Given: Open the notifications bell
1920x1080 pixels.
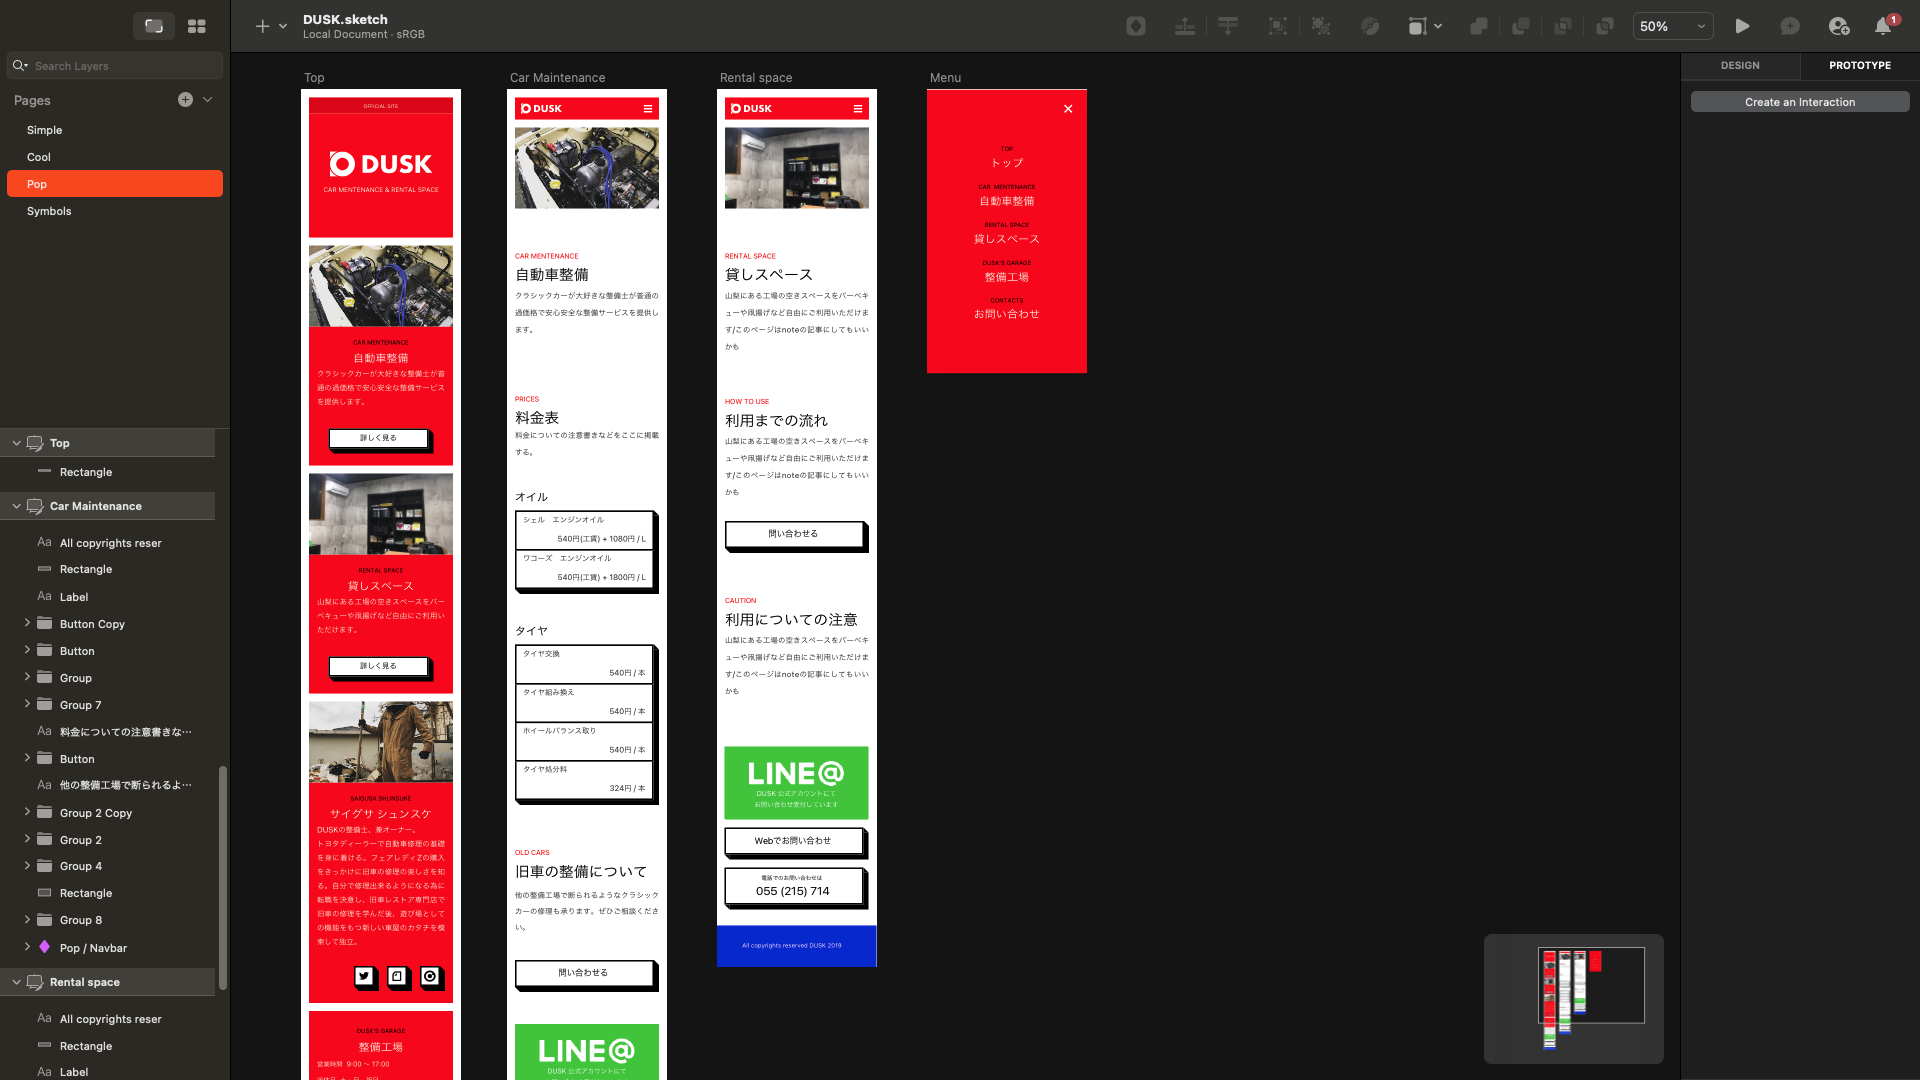Looking at the screenshot, I should [1883, 27].
